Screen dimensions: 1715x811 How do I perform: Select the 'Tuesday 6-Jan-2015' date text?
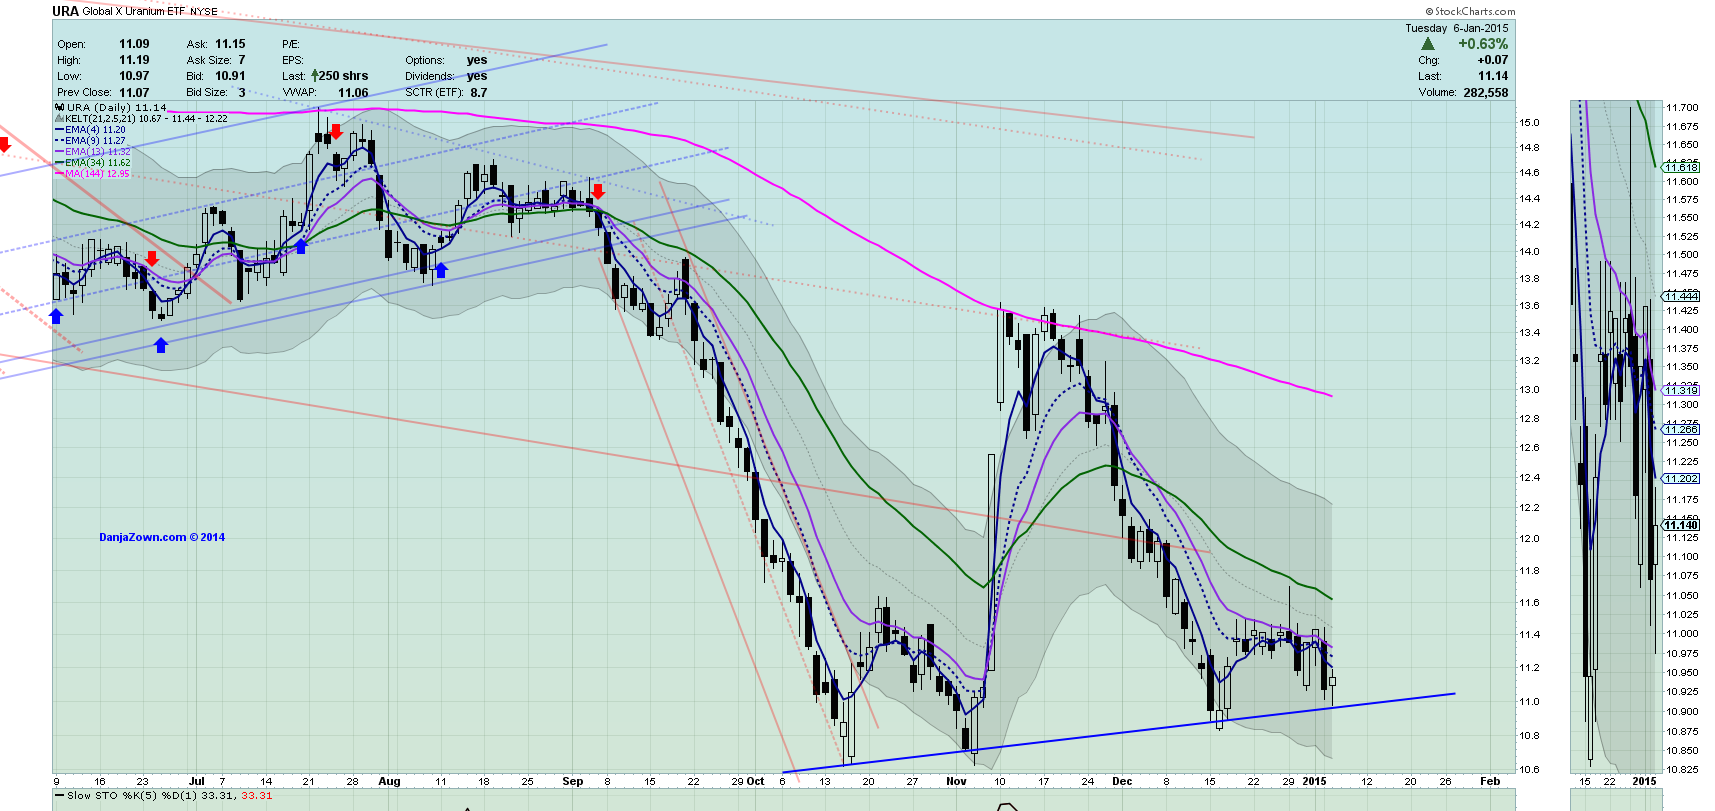1456,28
